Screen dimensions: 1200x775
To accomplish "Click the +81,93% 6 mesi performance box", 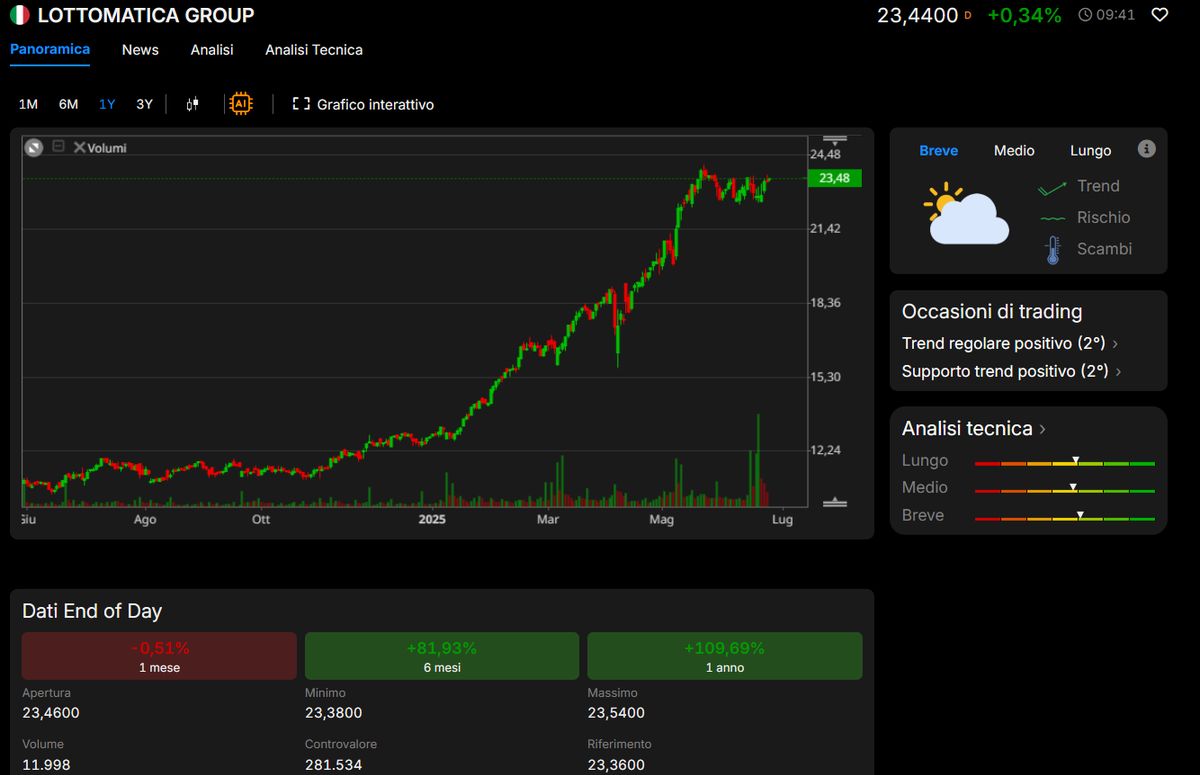I will pyautogui.click(x=442, y=656).
